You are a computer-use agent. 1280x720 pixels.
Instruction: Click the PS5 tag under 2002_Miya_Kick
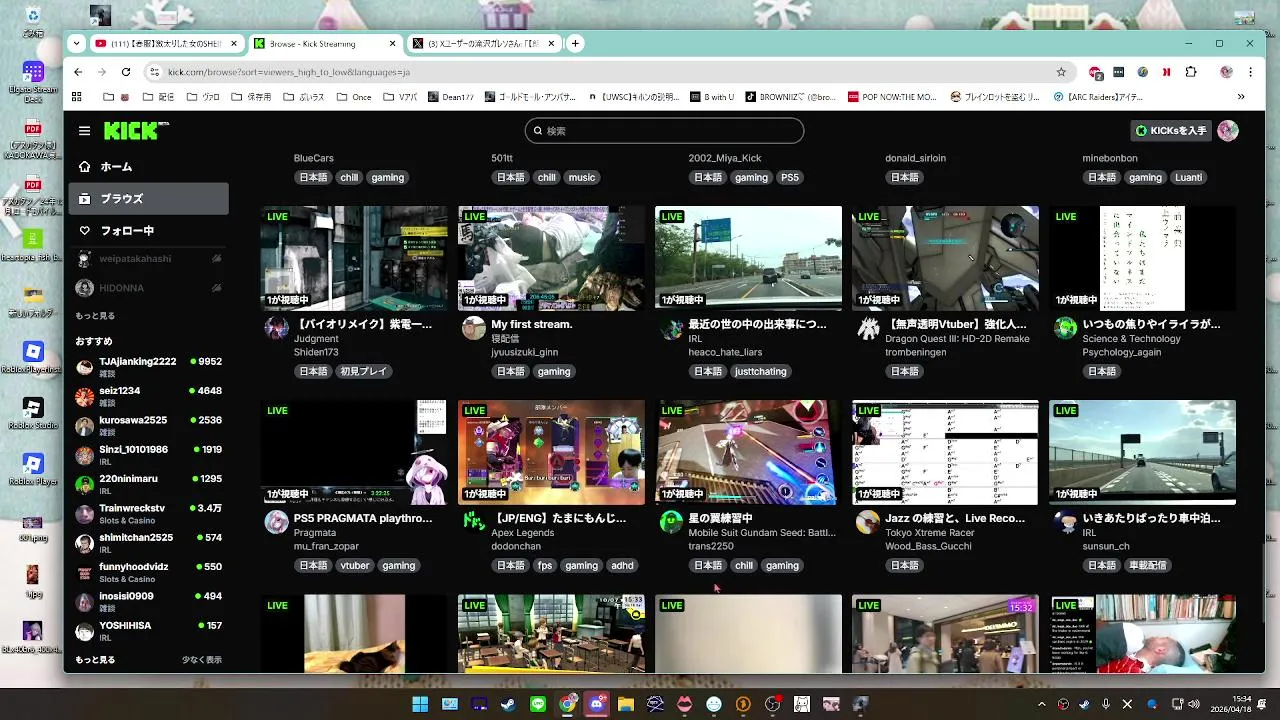[x=790, y=177]
